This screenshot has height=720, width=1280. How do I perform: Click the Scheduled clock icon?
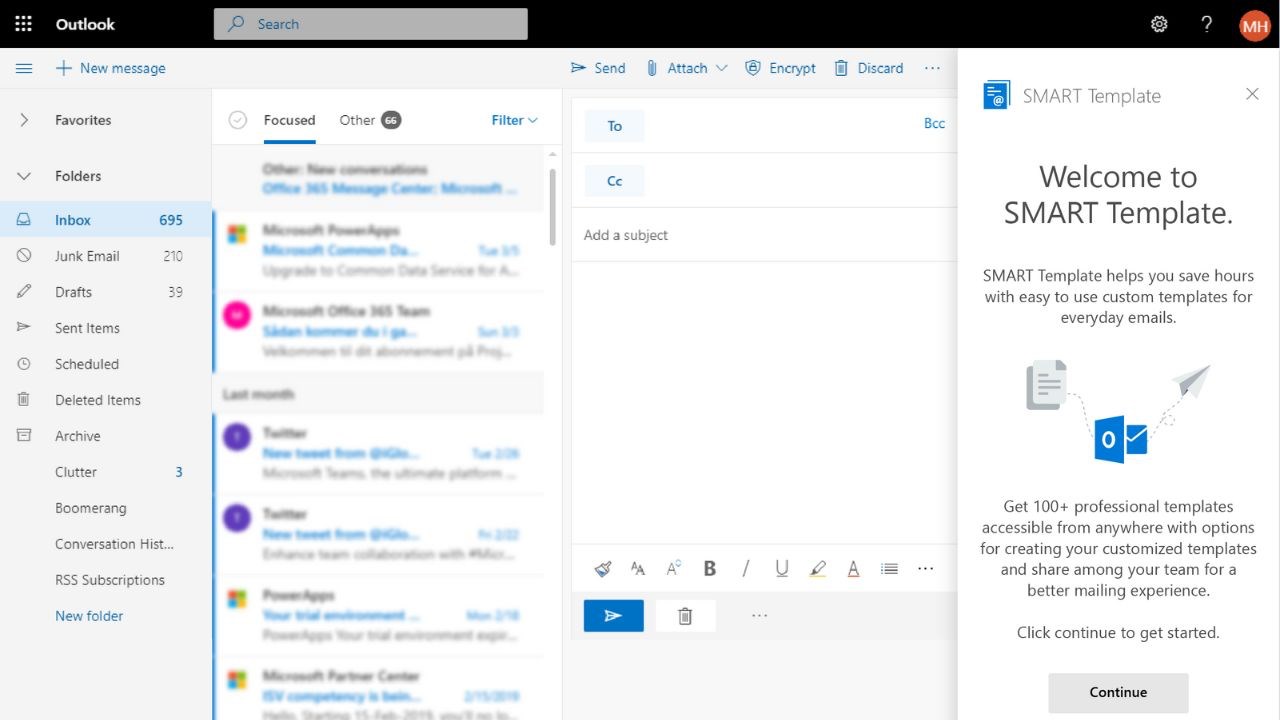pos(24,364)
